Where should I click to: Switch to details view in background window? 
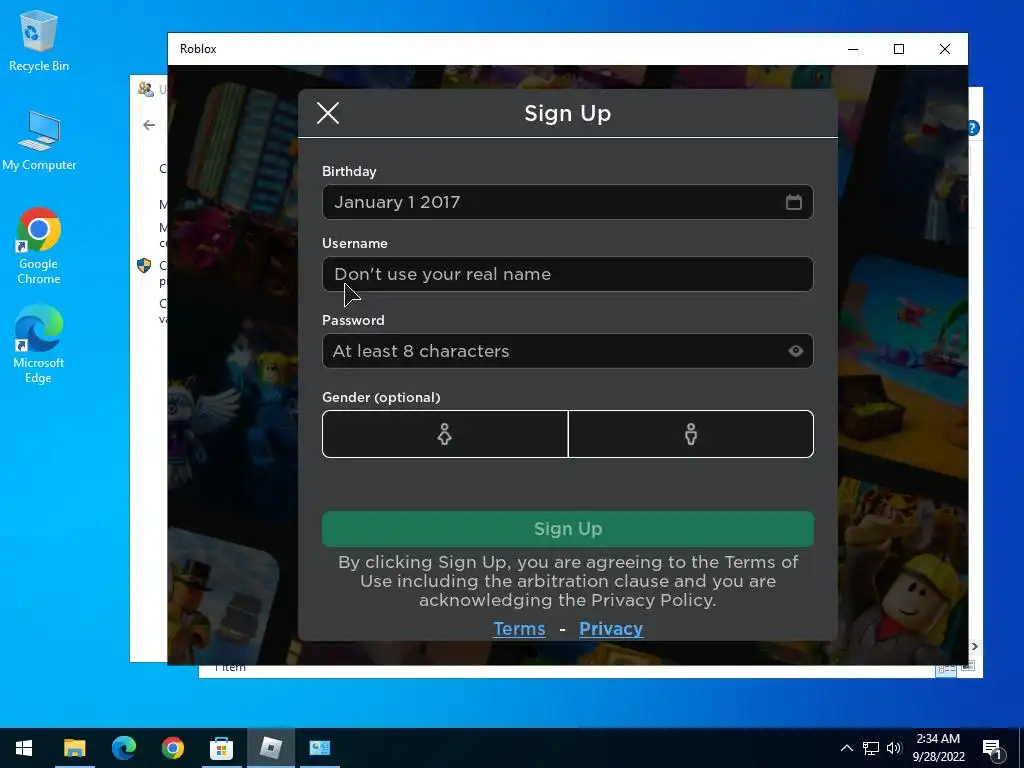click(x=947, y=669)
